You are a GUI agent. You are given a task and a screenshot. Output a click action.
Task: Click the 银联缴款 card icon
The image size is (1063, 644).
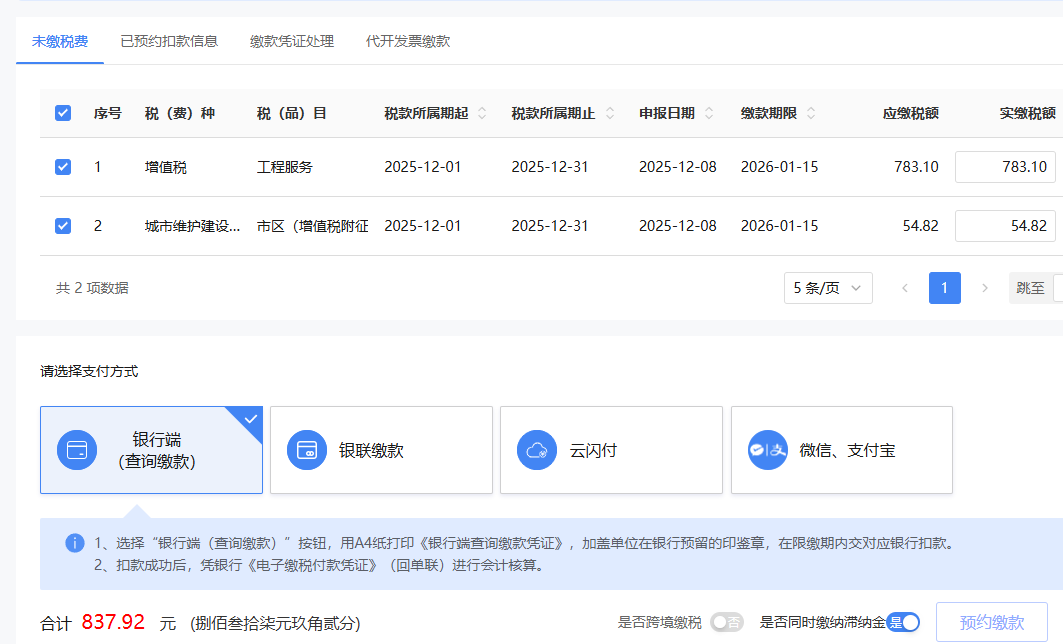(308, 450)
